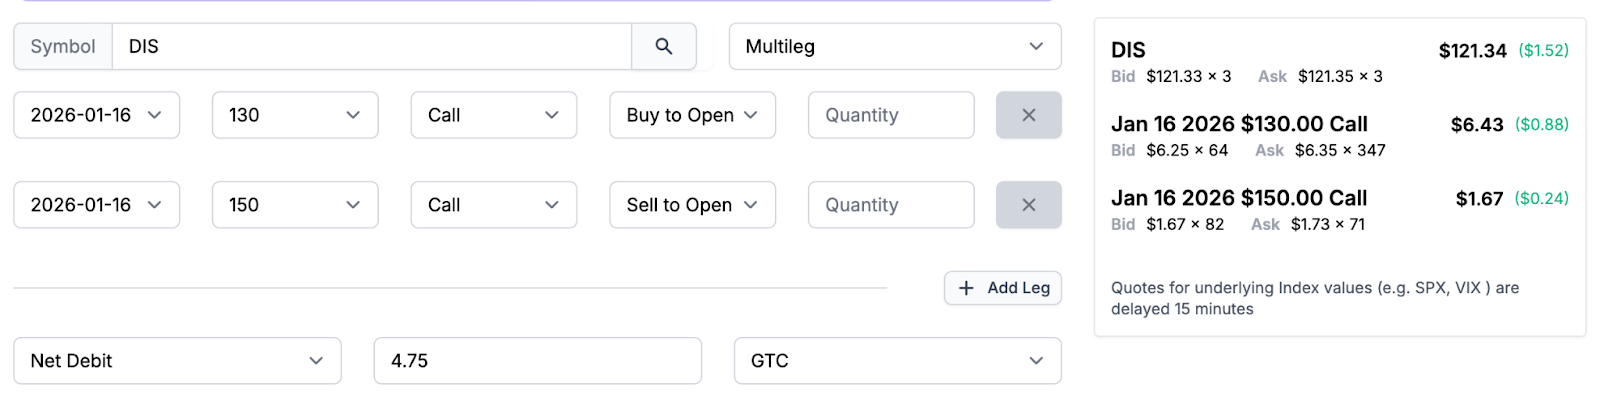Remove the 130 Call leg with X
The image size is (1600, 398).
tap(1028, 115)
